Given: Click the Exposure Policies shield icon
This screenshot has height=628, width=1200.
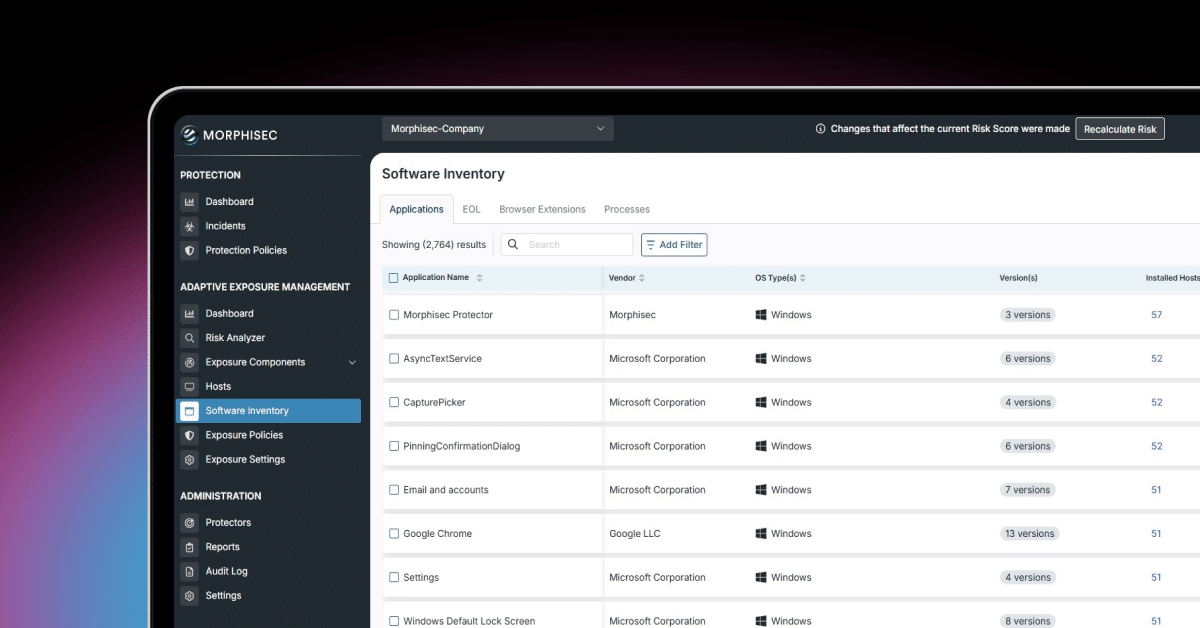Looking at the screenshot, I should click(189, 435).
